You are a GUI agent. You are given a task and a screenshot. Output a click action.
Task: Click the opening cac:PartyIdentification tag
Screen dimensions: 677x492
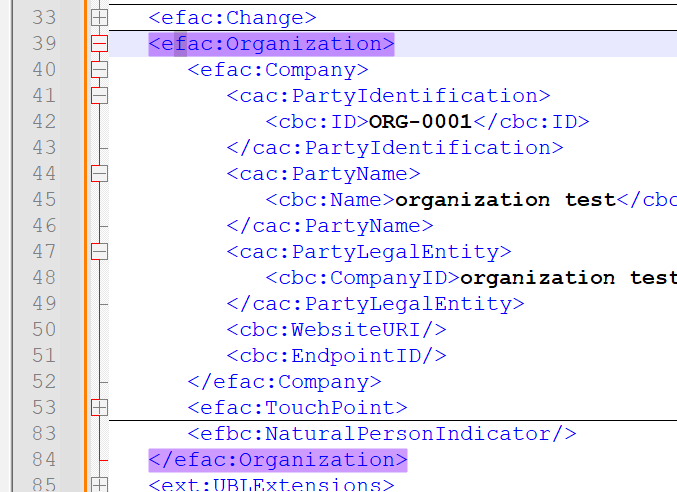389,96
